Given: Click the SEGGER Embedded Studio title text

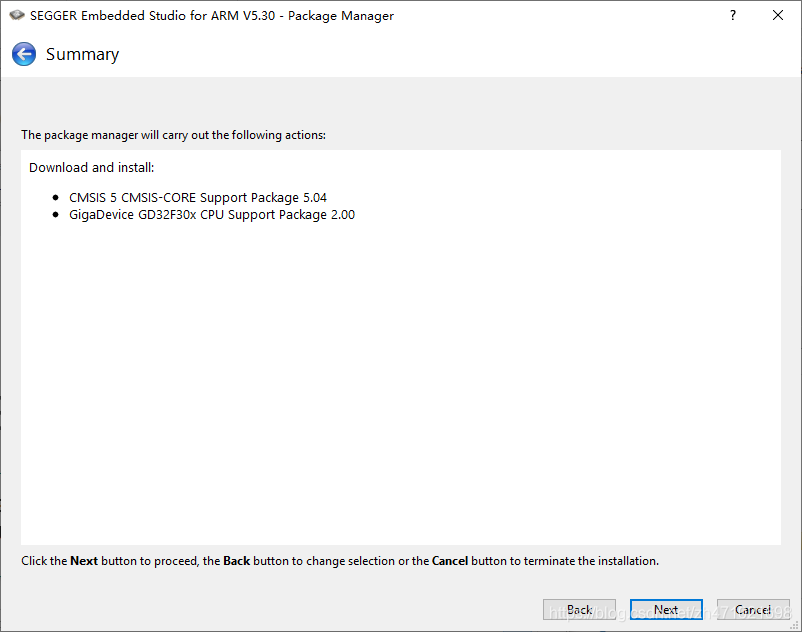Looking at the screenshot, I should pos(212,16).
